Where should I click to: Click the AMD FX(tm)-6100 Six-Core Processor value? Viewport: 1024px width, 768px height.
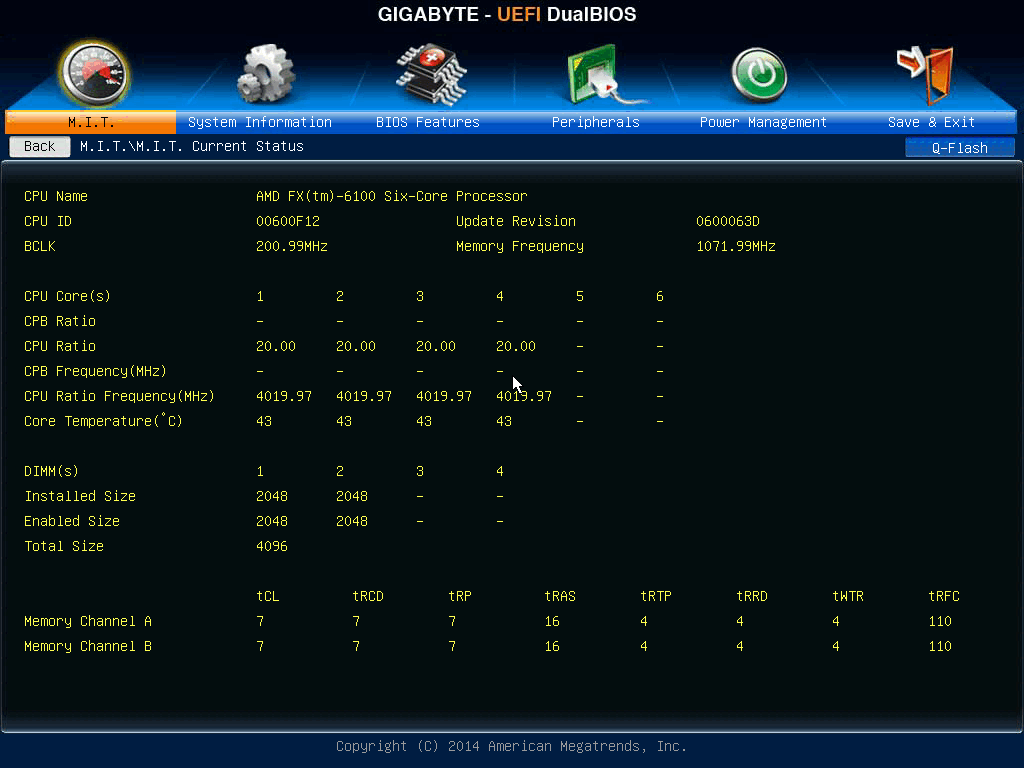click(392, 196)
